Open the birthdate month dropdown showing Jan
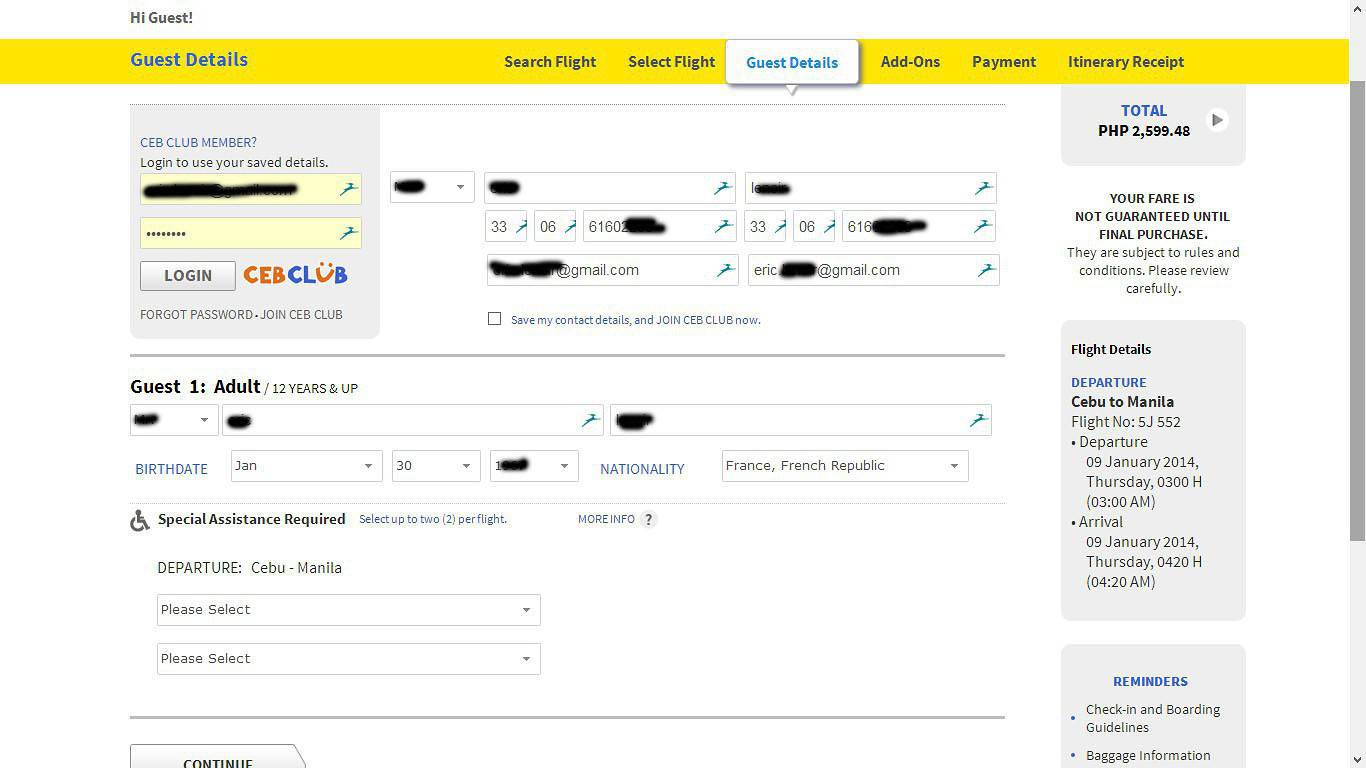The width and height of the screenshot is (1366, 768). click(x=306, y=466)
